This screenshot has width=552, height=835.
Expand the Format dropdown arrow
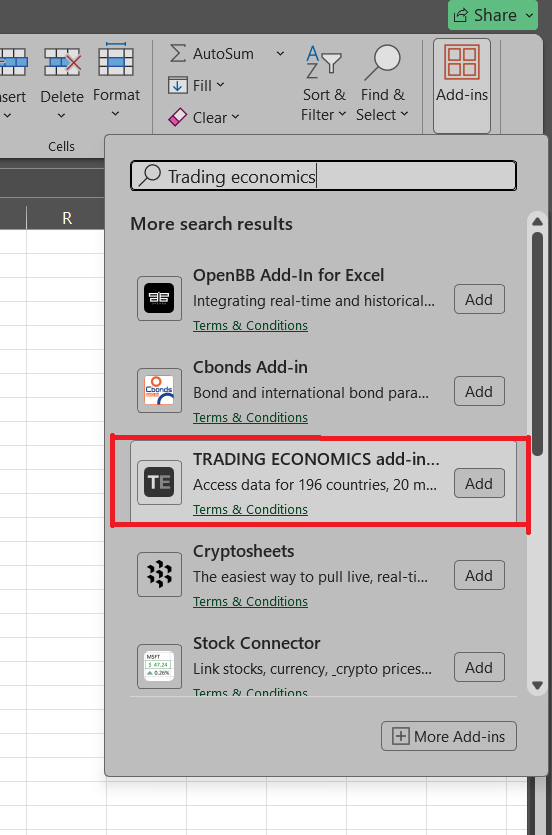click(116, 114)
